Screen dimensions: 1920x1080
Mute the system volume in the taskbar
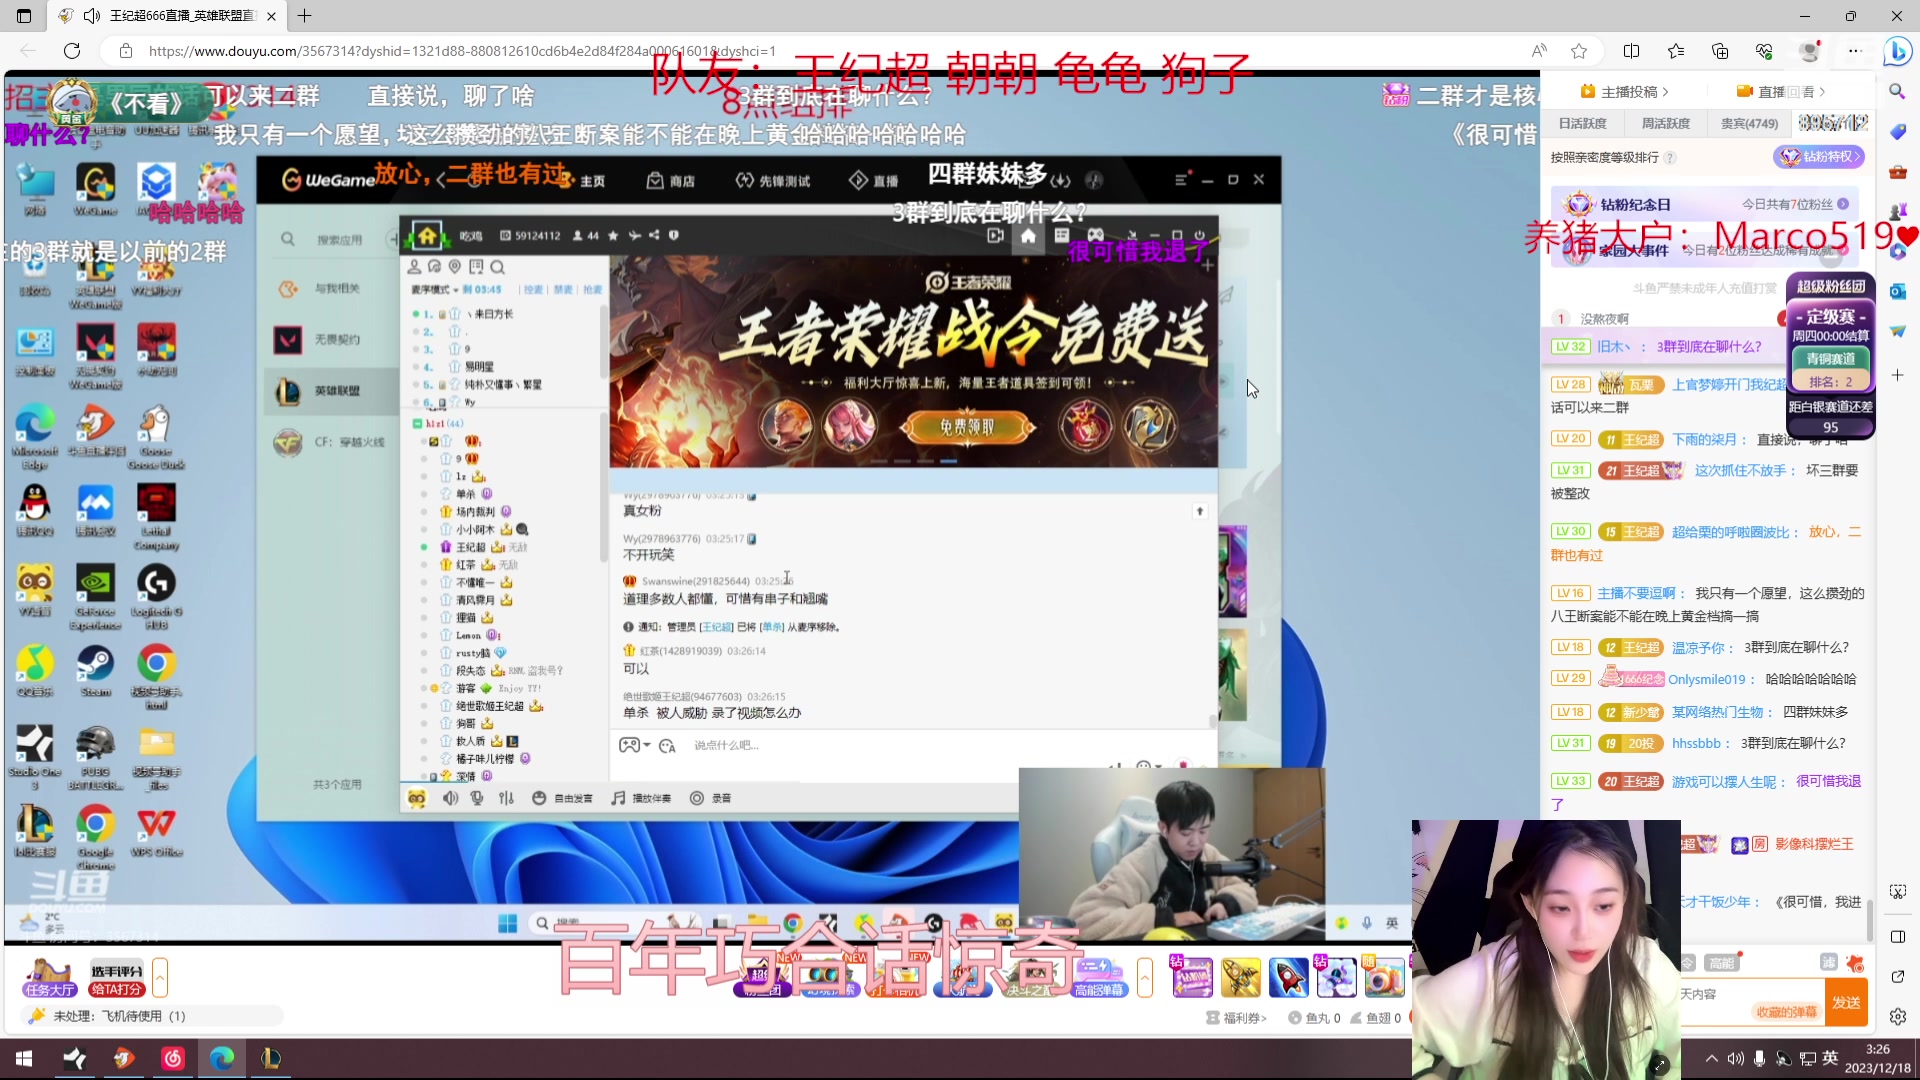(1737, 1058)
